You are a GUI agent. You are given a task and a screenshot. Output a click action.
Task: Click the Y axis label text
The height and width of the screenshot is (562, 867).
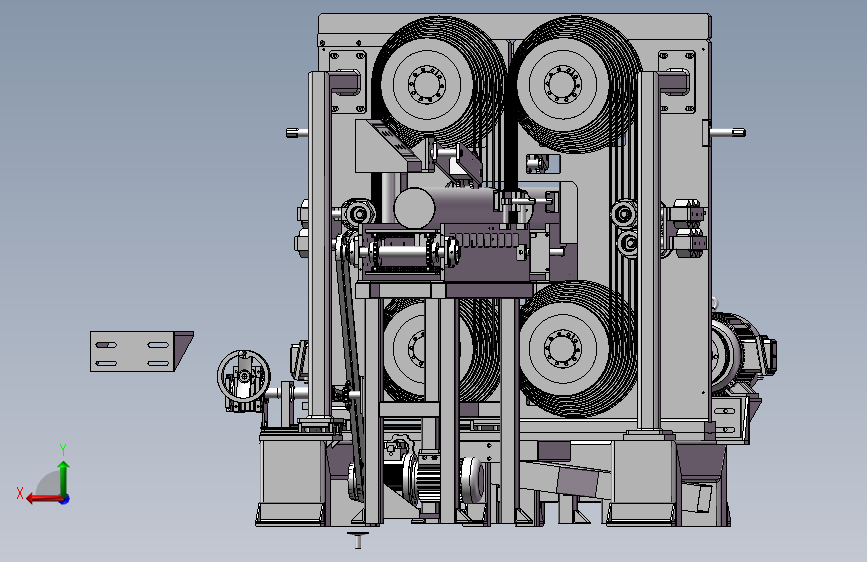(x=63, y=450)
